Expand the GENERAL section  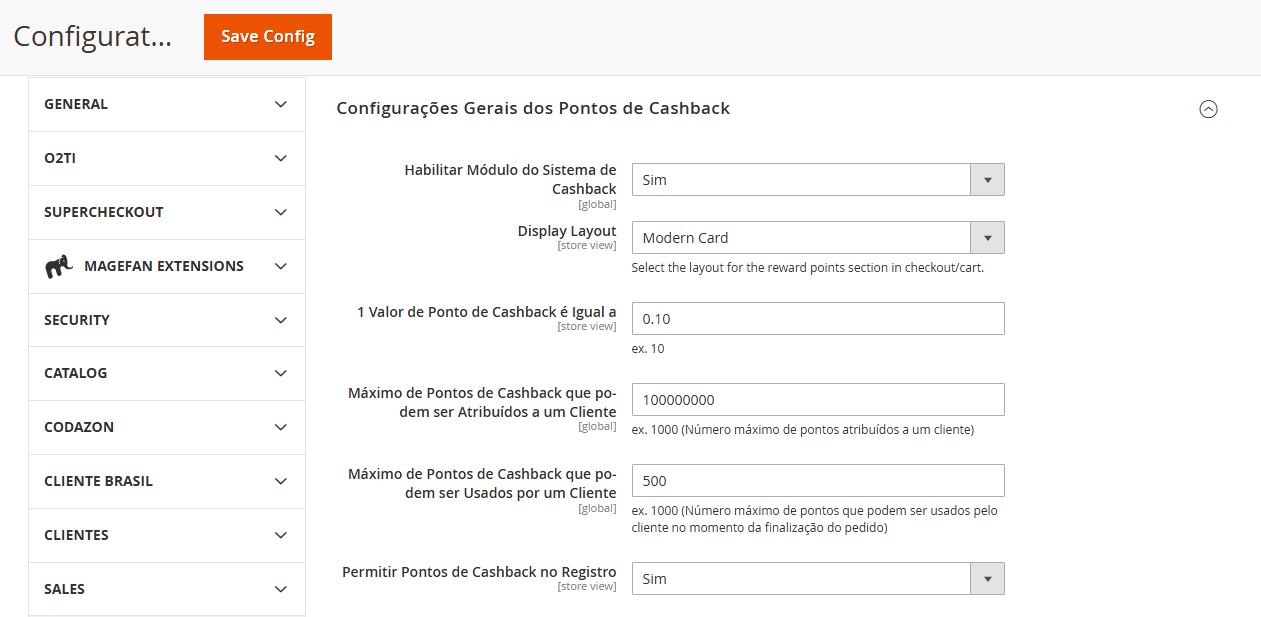pos(166,104)
